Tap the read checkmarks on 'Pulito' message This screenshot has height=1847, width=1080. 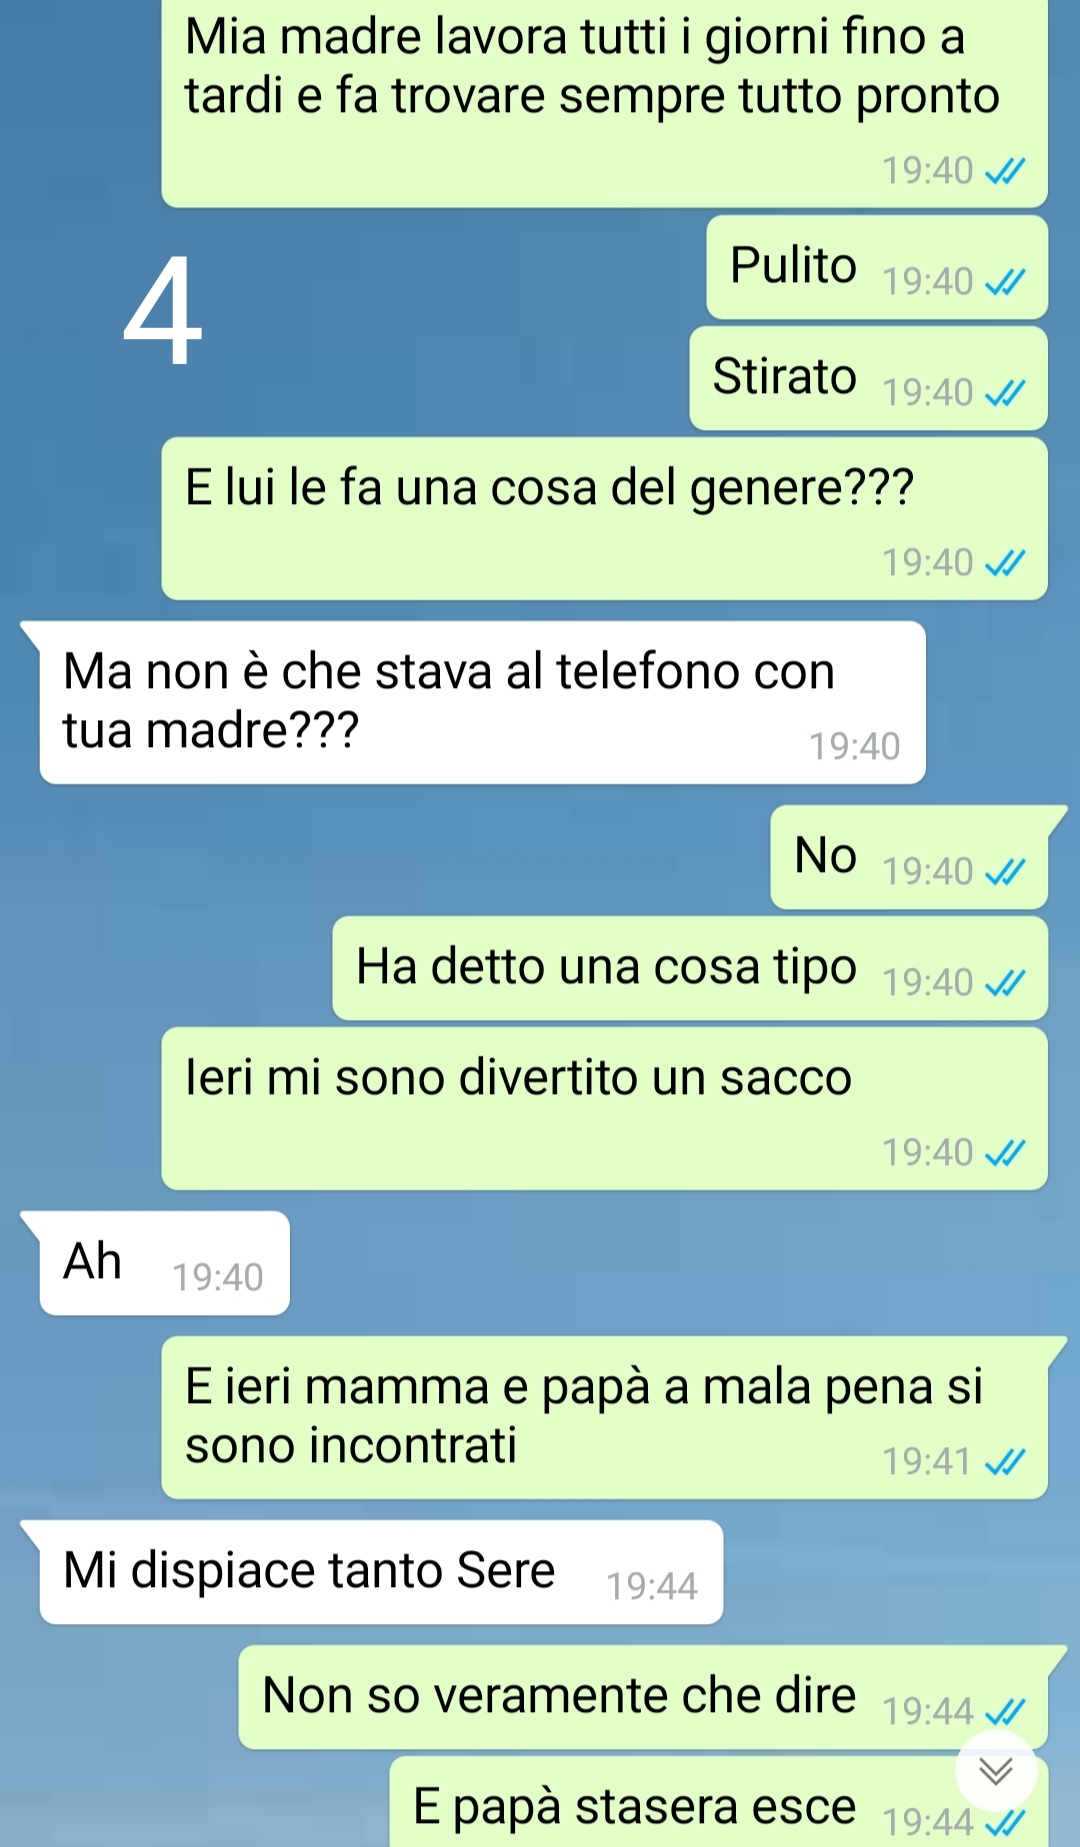pyautogui.click(x=1005, y=283)
